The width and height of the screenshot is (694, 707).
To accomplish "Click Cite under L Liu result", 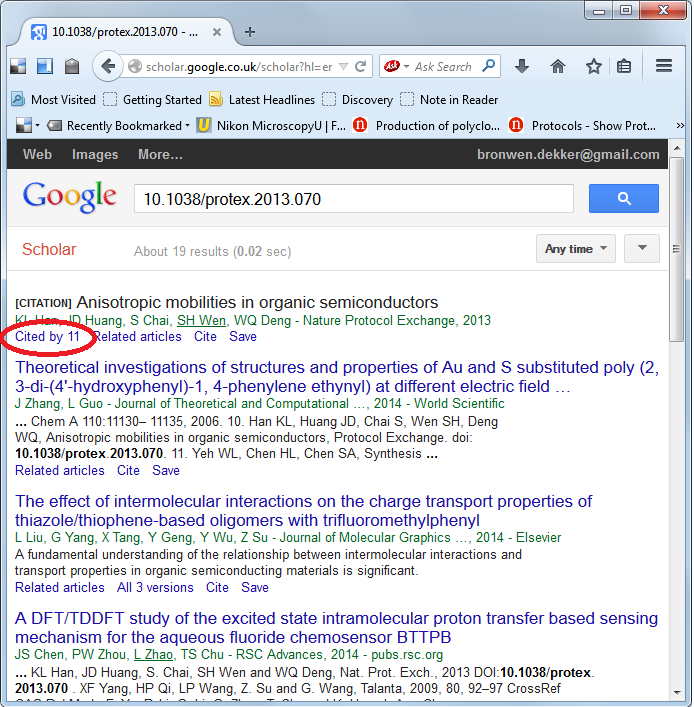I will [x=217, y=588].
